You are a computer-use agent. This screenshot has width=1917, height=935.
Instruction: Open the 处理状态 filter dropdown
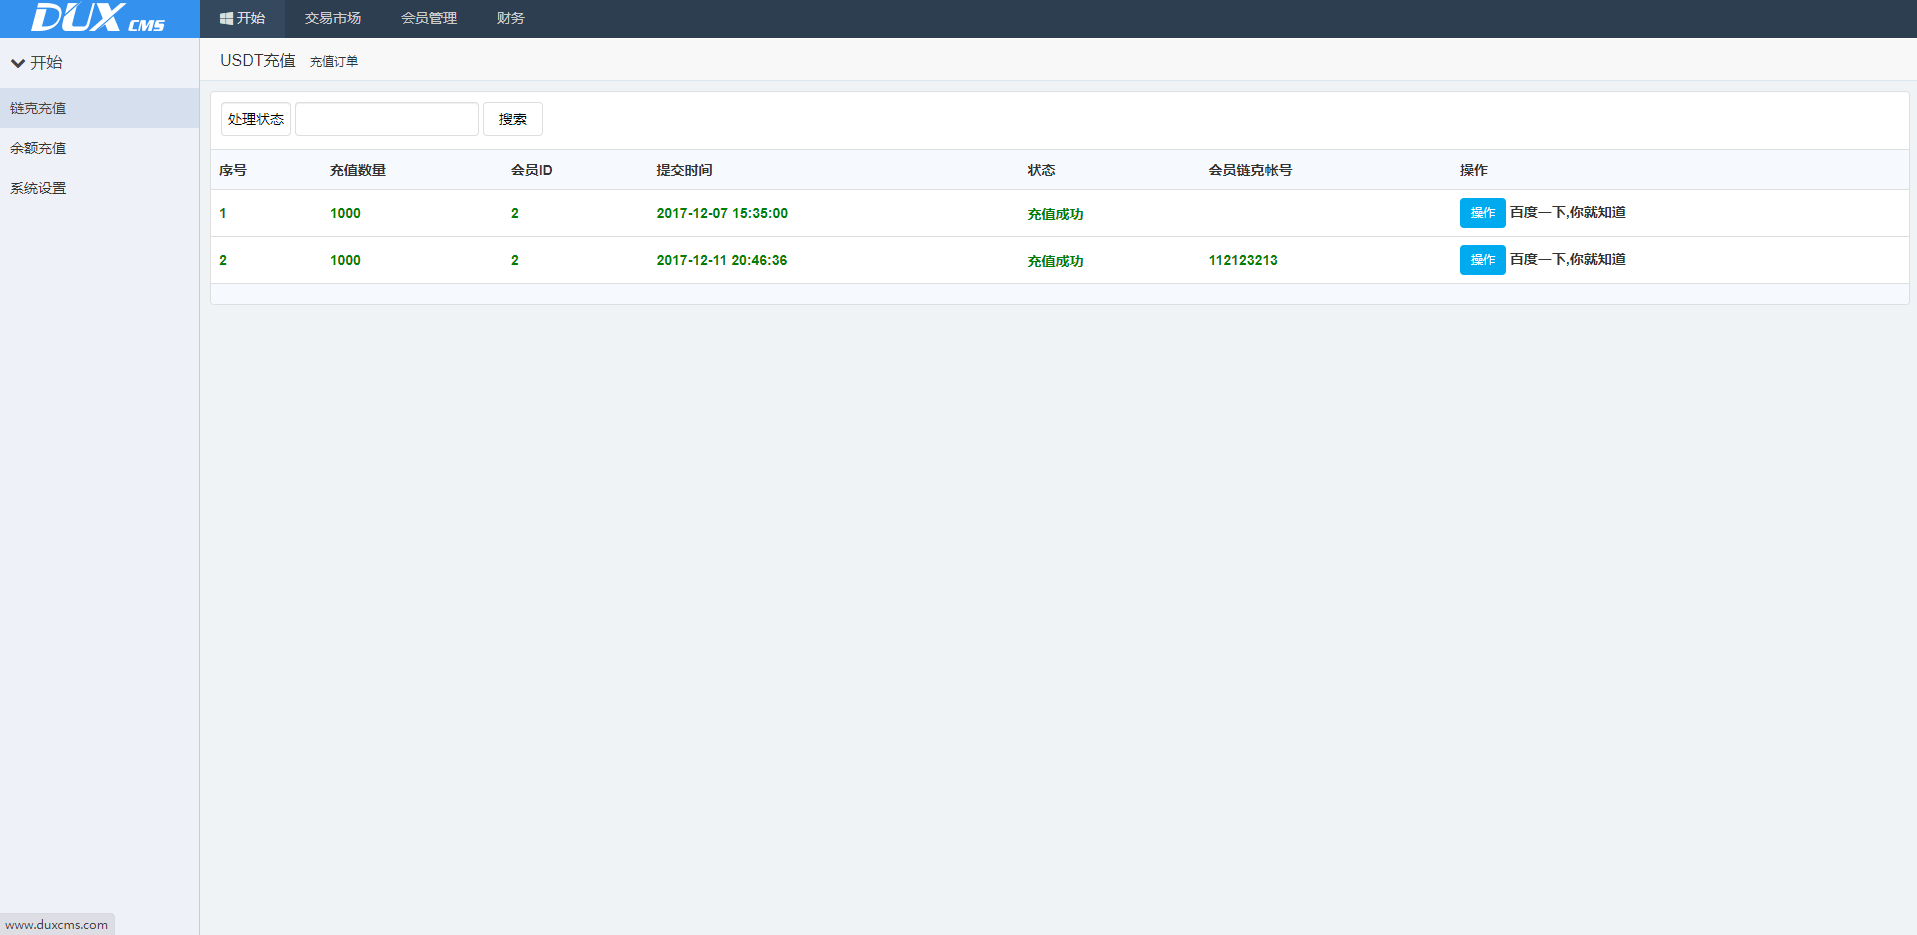point(255,119)
